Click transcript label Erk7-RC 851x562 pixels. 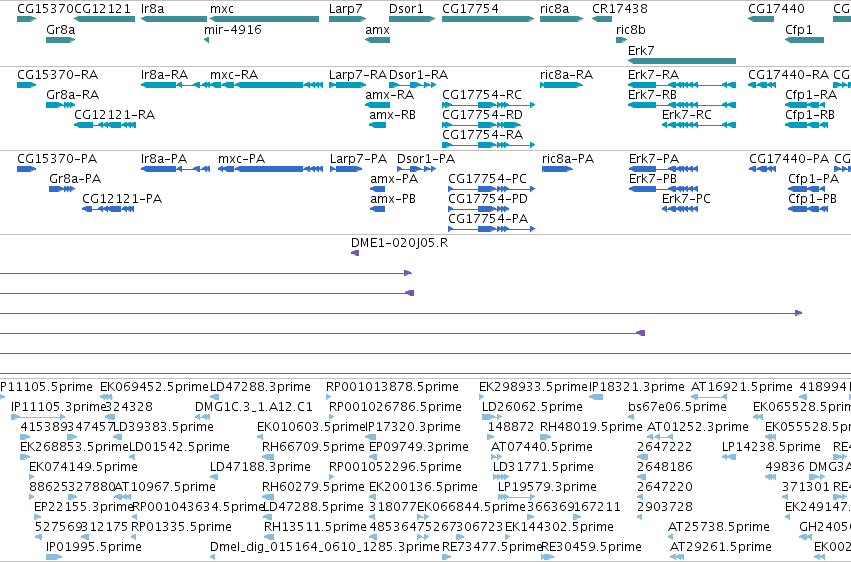[x=687, y=115]
